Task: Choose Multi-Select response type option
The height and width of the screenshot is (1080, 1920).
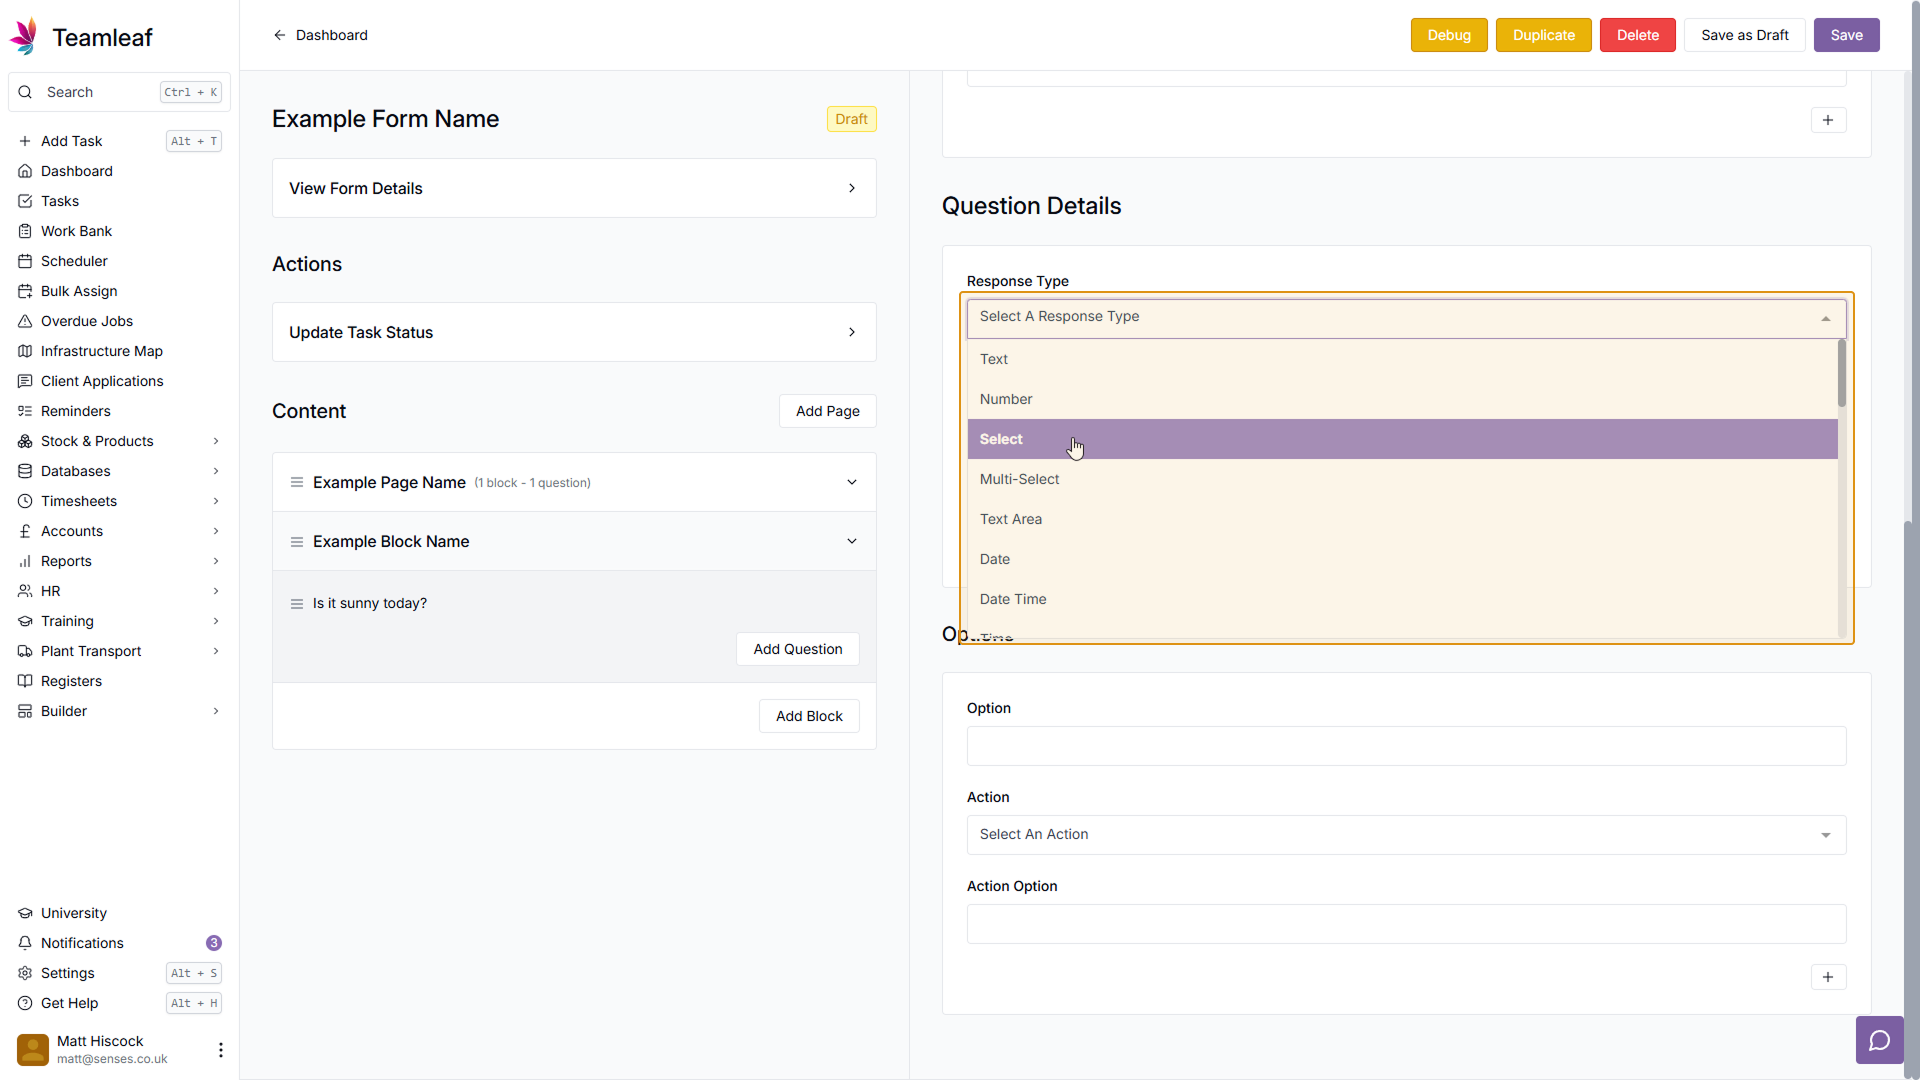Action: 1019,479
